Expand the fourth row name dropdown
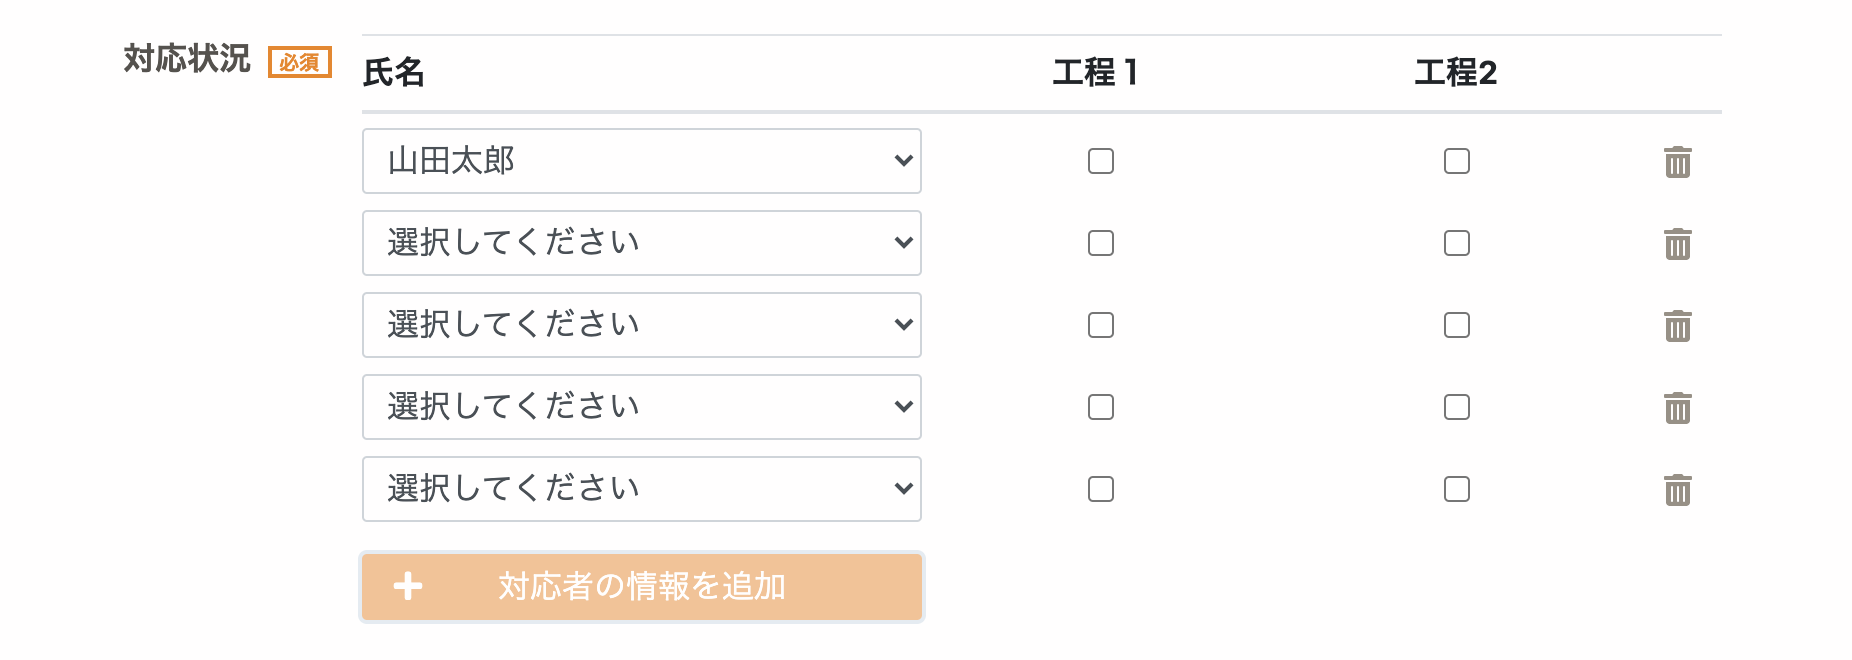Screen dimensions: 1852x660 [641, 407]
